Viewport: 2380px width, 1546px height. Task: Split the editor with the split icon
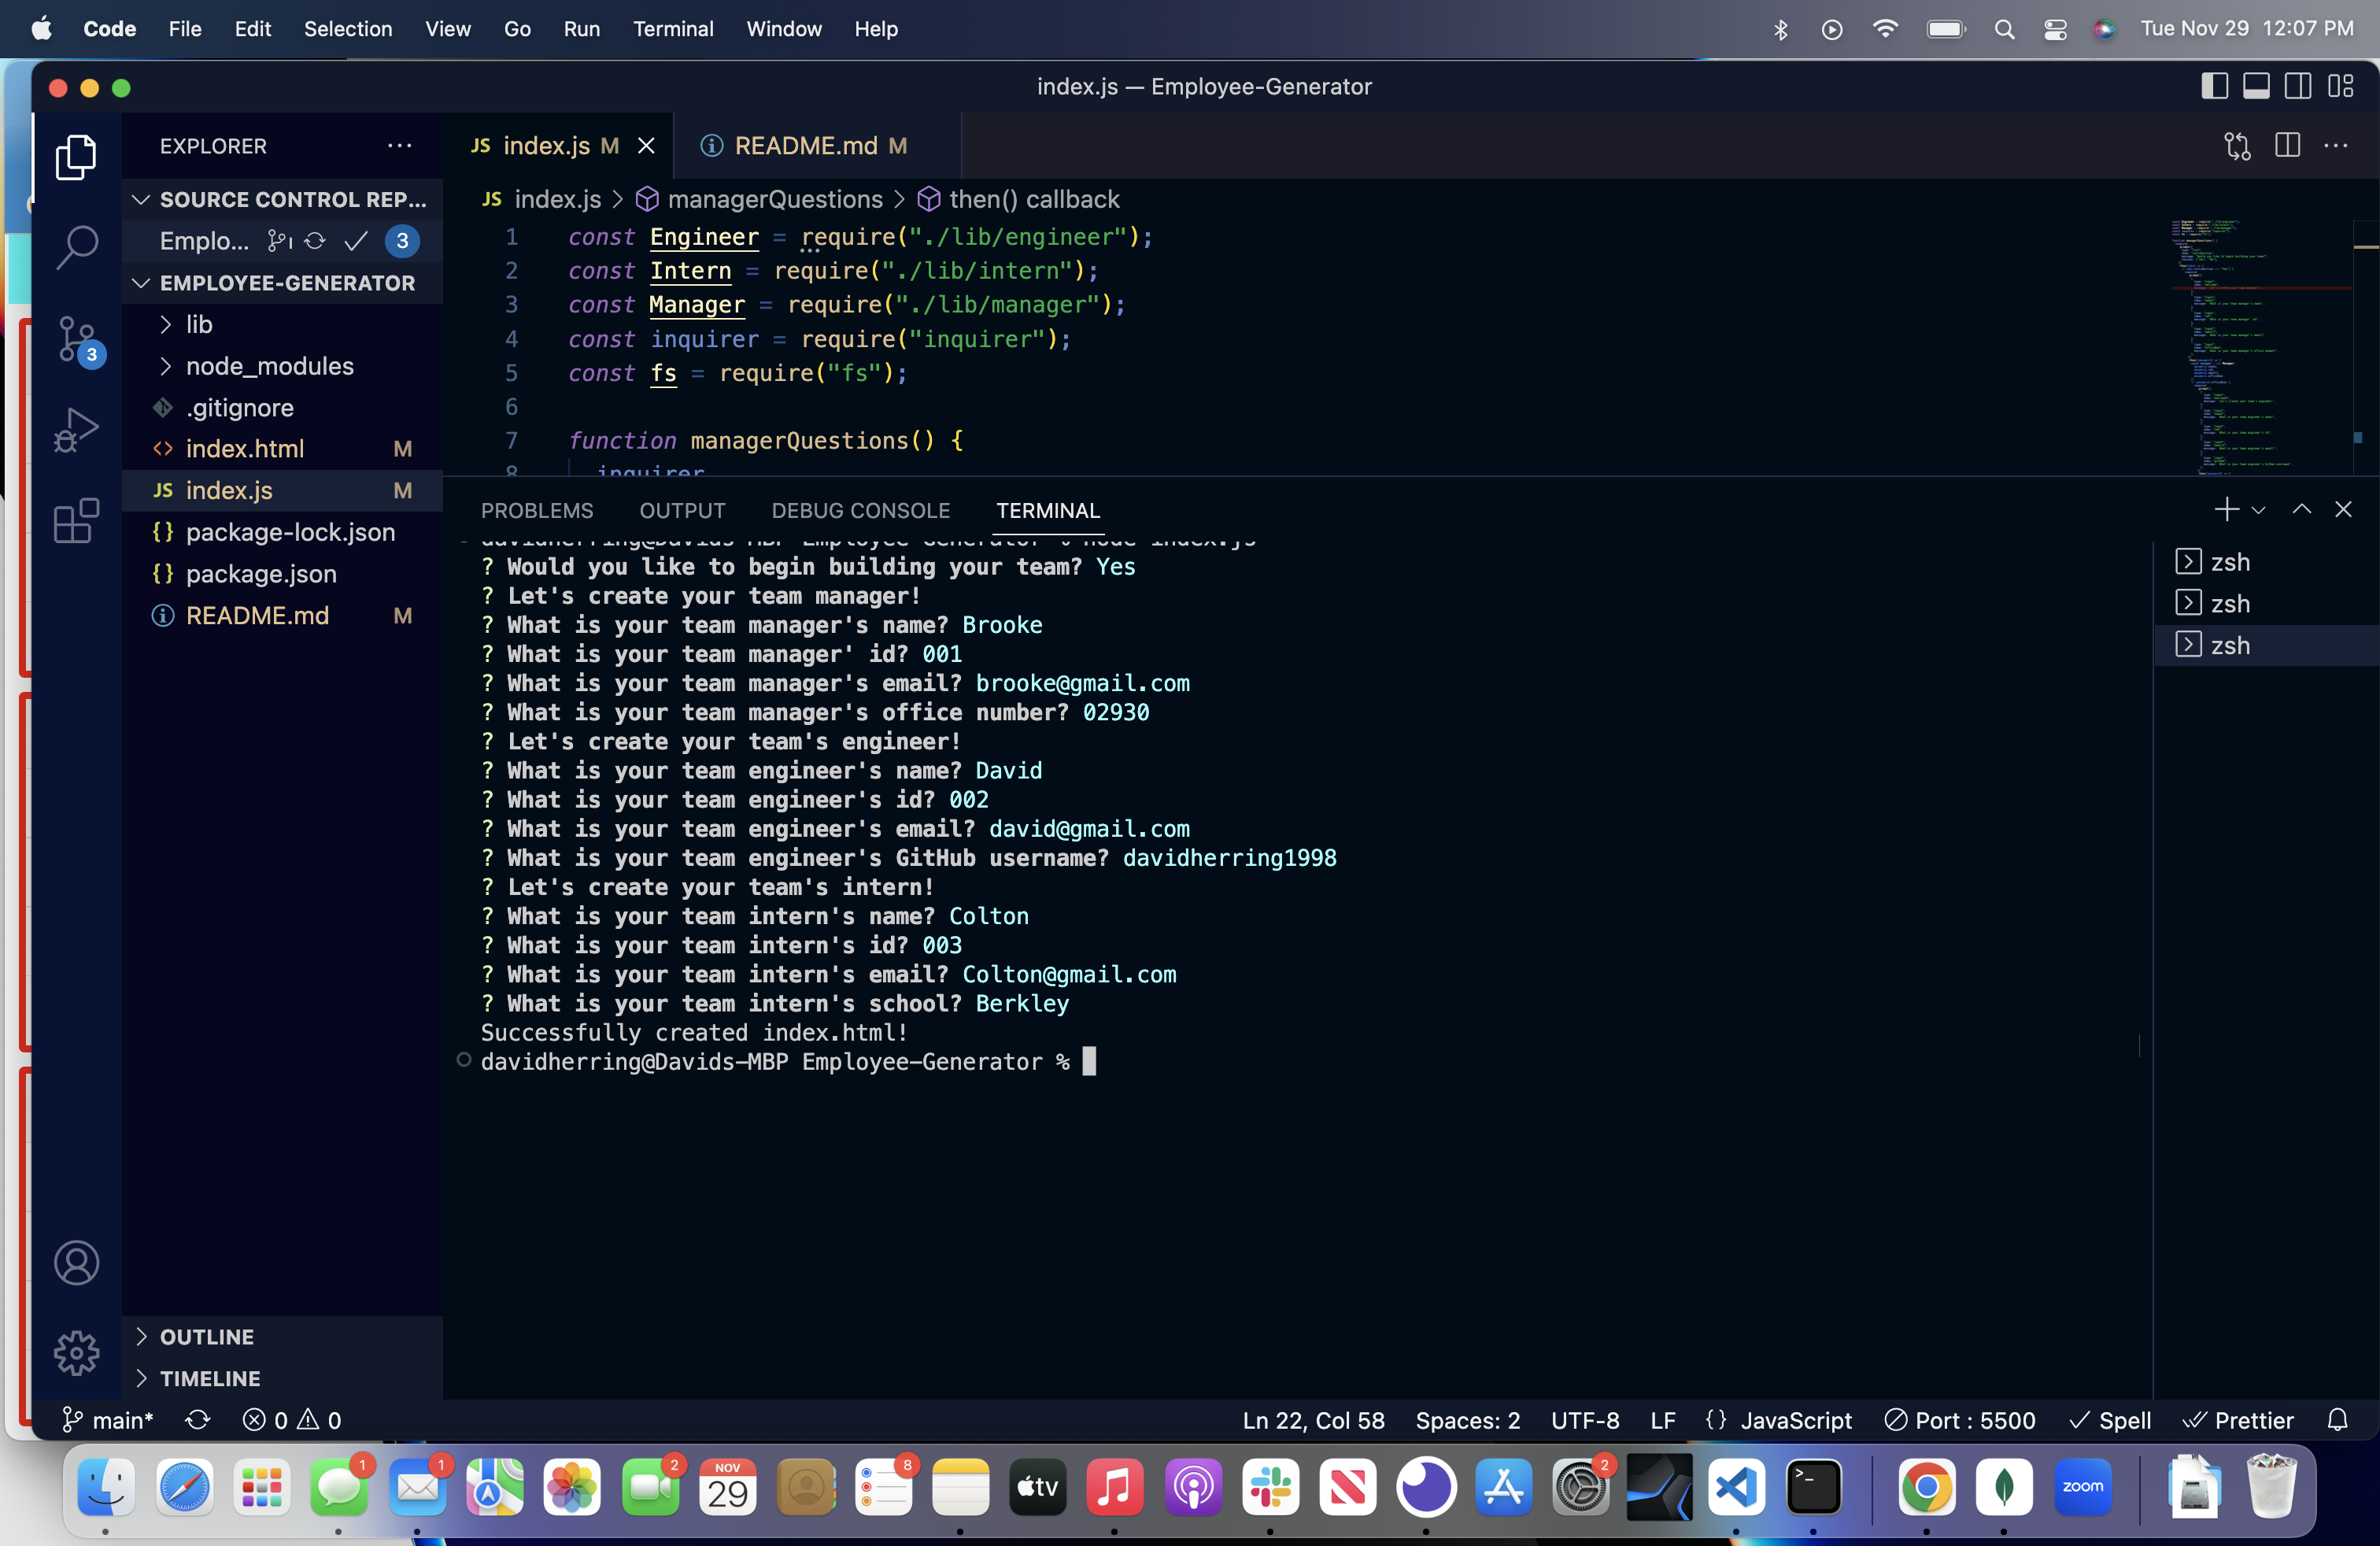2287,146
